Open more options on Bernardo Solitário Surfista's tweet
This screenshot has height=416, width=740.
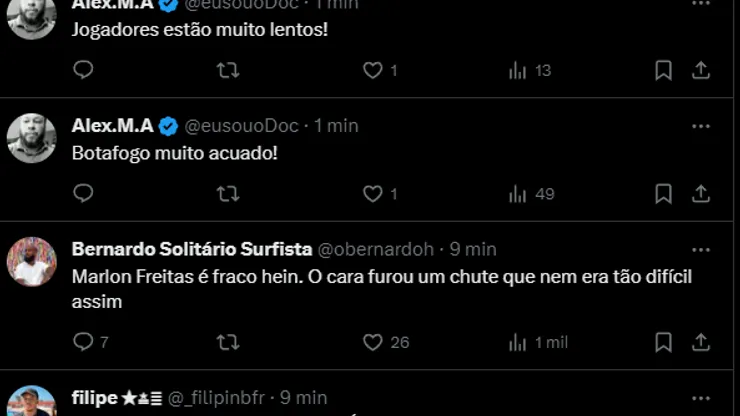(701, 249)
